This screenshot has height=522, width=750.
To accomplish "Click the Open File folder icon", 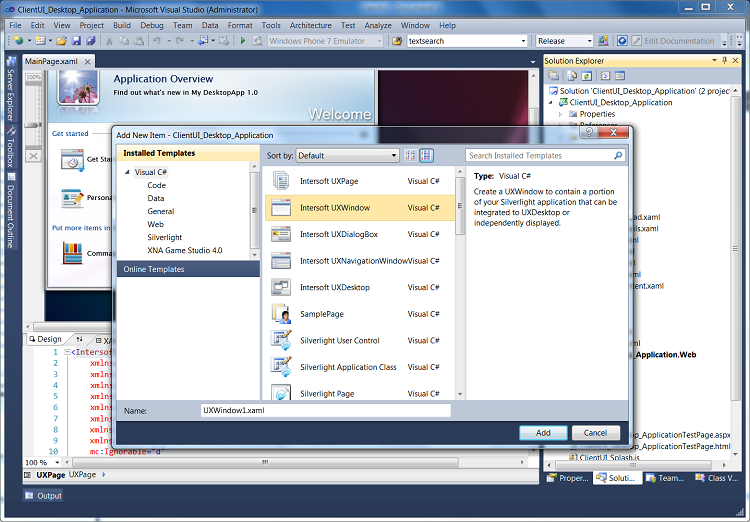I will (x=61, y=41).
